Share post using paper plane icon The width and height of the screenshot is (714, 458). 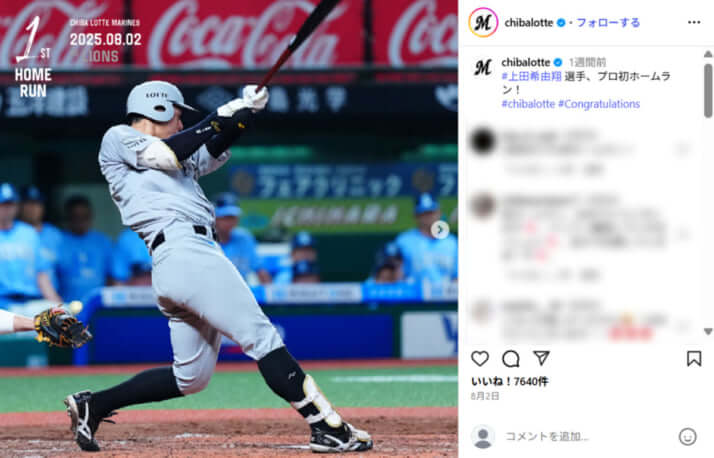[541, 358]
